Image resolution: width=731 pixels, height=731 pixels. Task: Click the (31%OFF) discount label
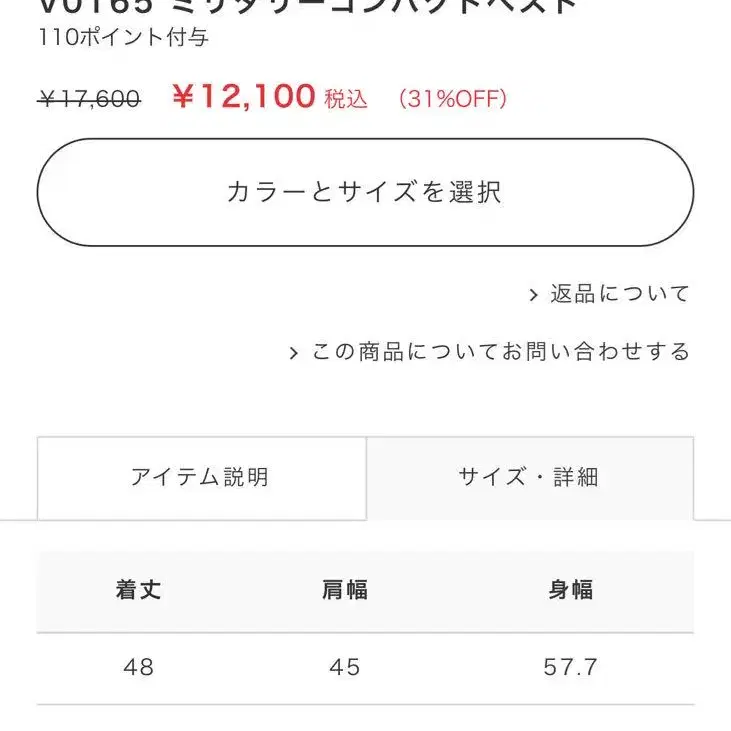point(453,99)
